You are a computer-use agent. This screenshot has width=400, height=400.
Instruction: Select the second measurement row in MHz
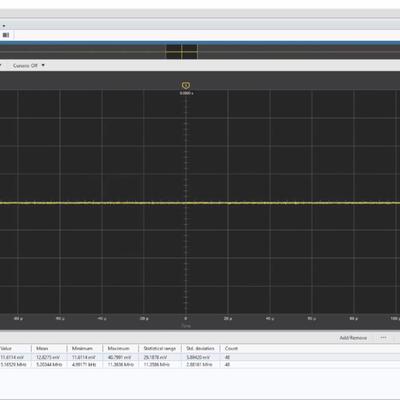200,365
